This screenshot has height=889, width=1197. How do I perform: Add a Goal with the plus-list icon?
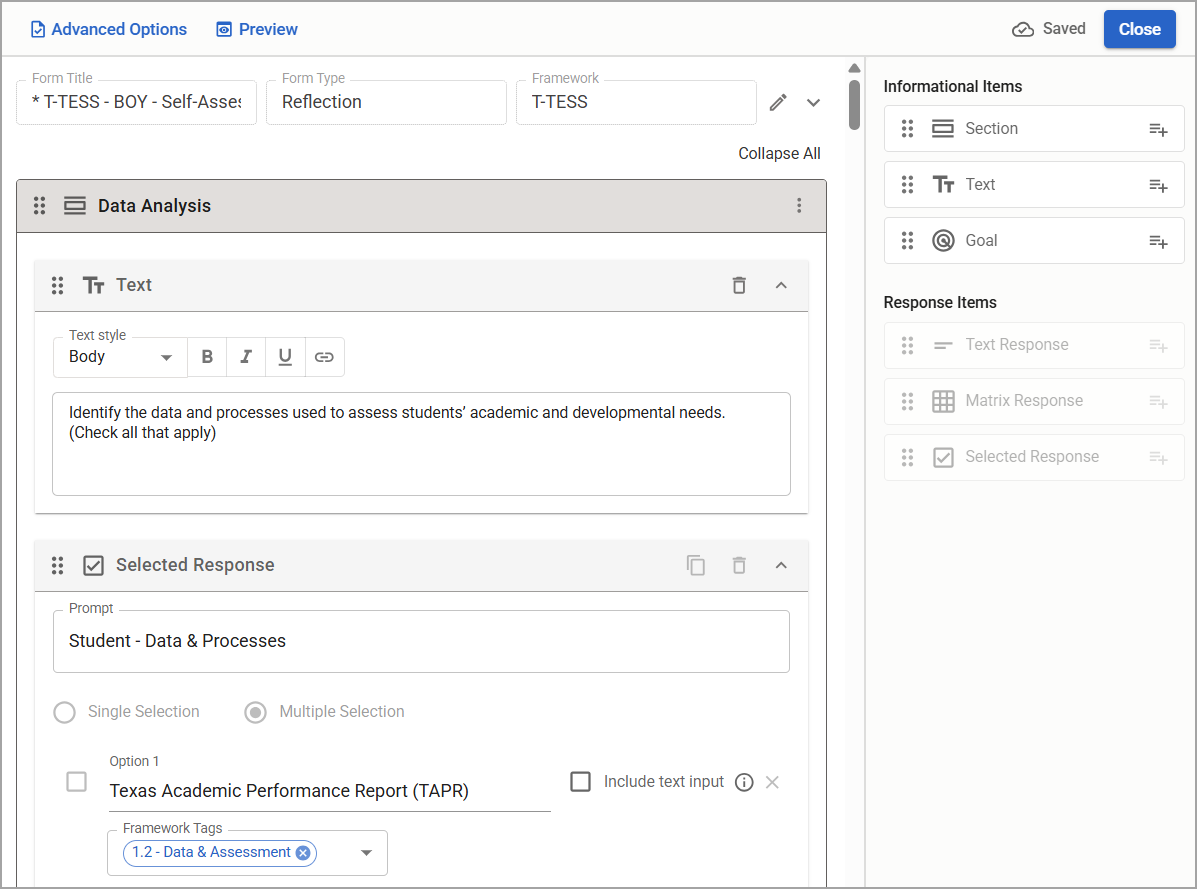click(1158, 242)
